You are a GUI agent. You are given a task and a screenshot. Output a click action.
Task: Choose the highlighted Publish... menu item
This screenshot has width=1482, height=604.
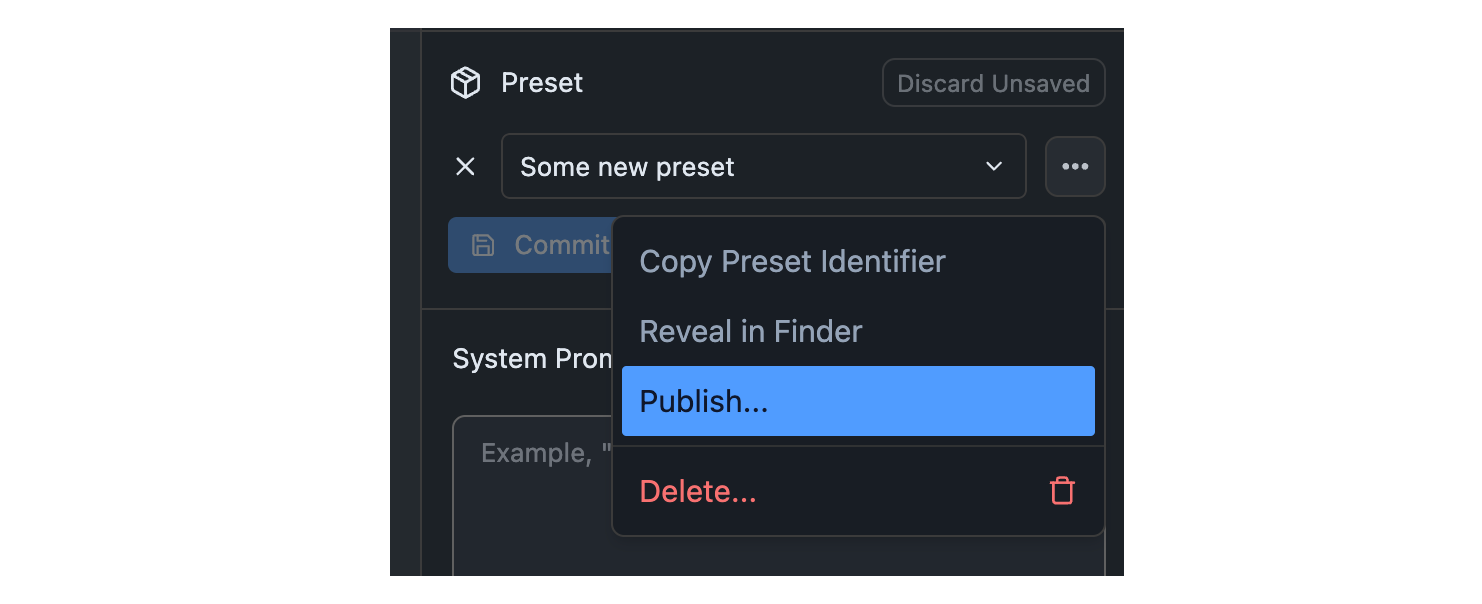click(x=858, y=401)
